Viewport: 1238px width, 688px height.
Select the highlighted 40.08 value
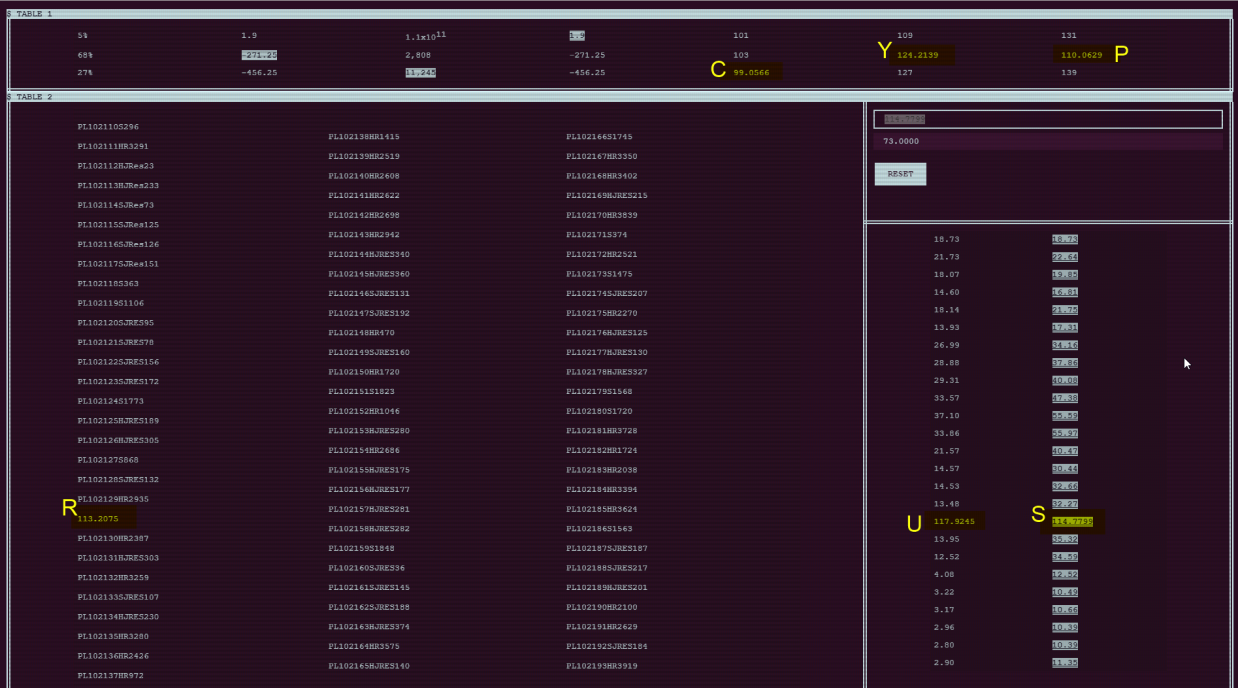click(x=1064, y=380)
